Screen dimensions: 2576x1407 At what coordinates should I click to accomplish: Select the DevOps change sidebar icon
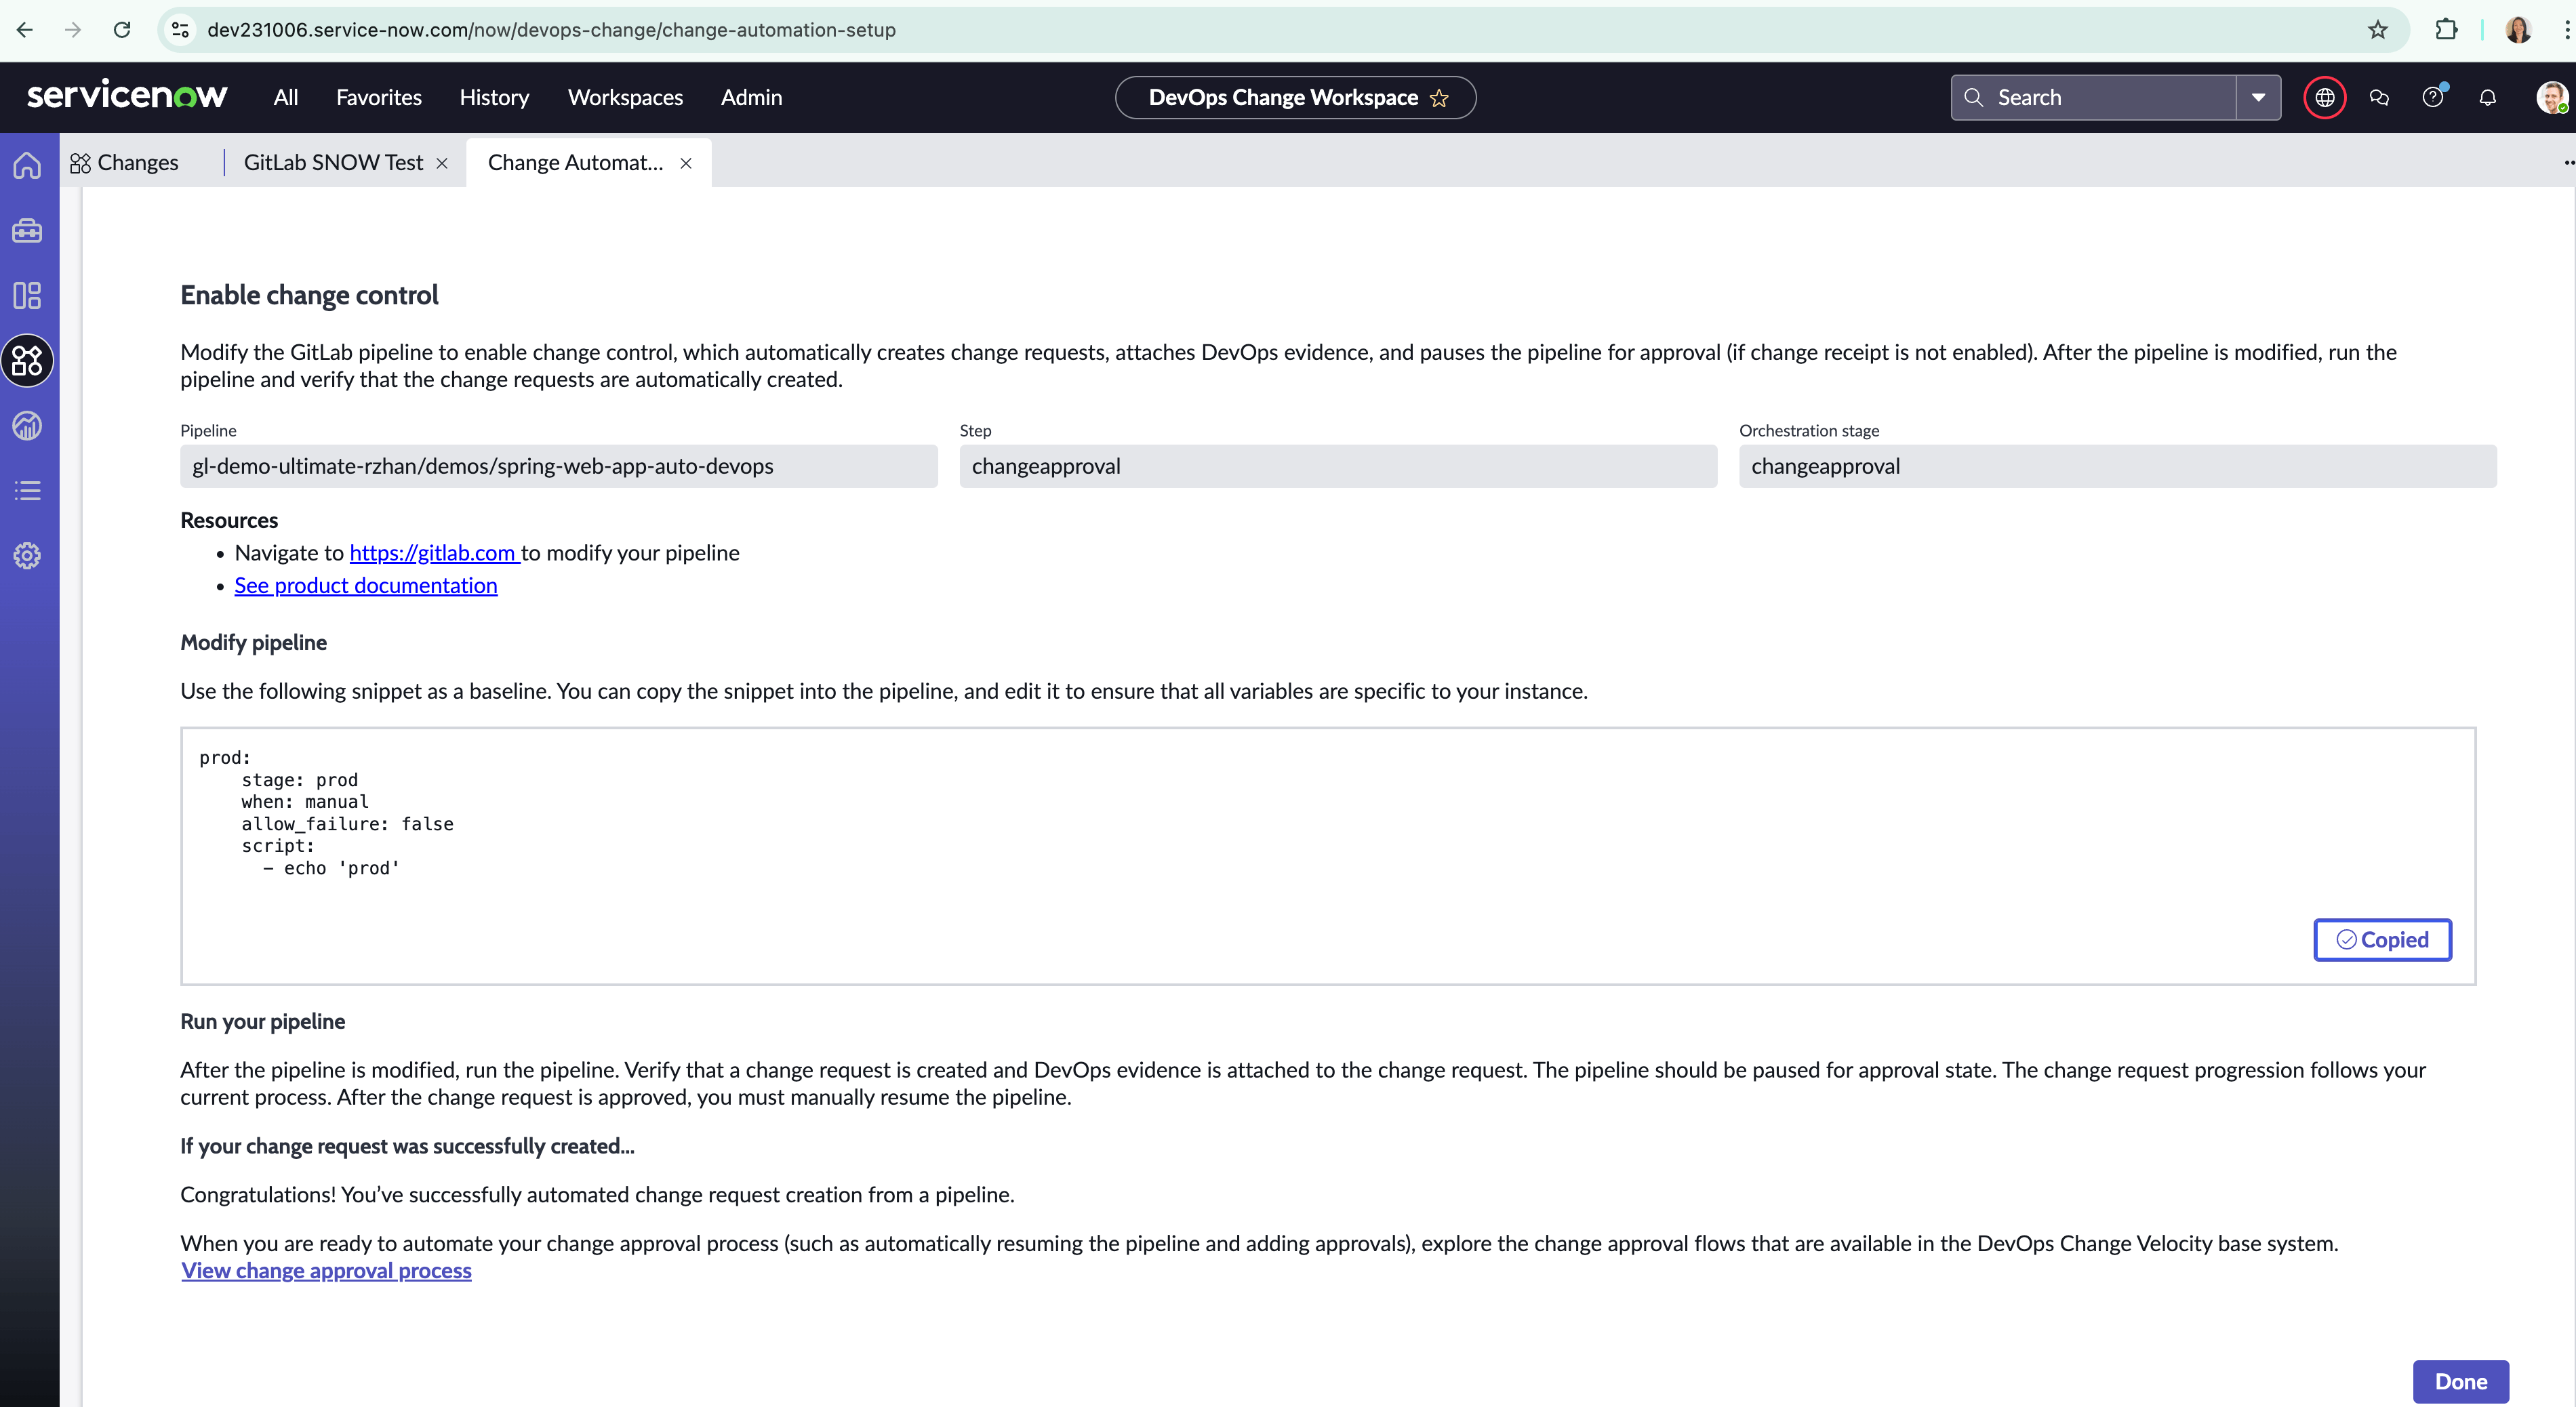(27, 361)
